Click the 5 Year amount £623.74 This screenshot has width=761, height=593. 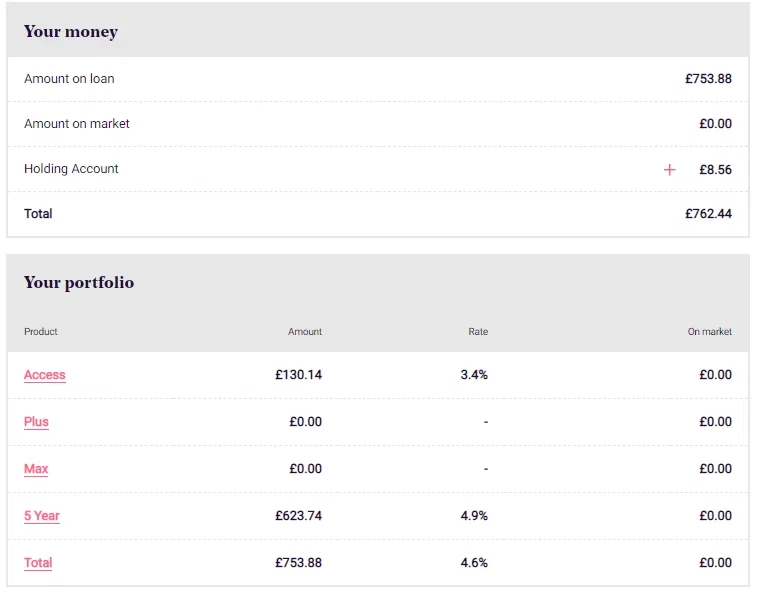pos(298,516)
